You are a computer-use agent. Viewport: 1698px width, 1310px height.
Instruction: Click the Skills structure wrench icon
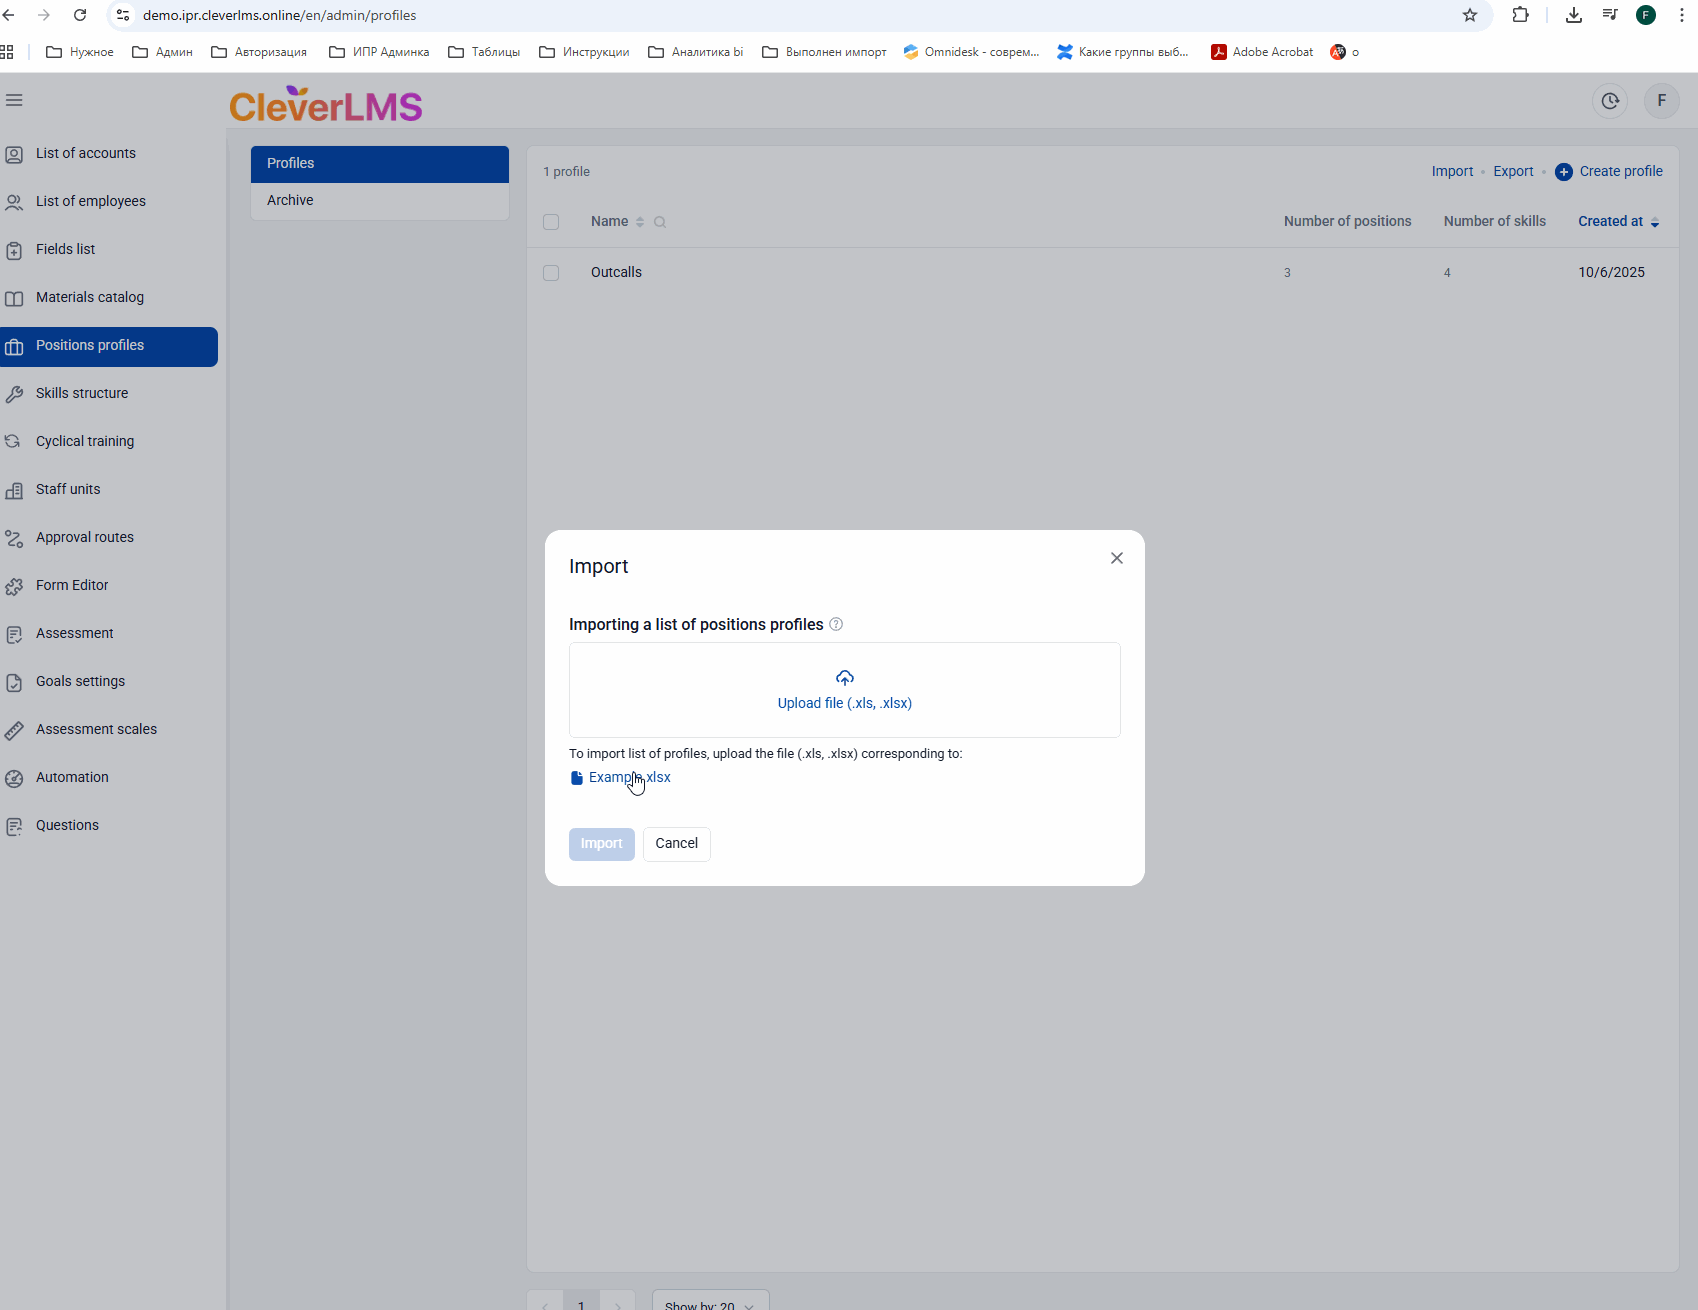coord(14,395)
